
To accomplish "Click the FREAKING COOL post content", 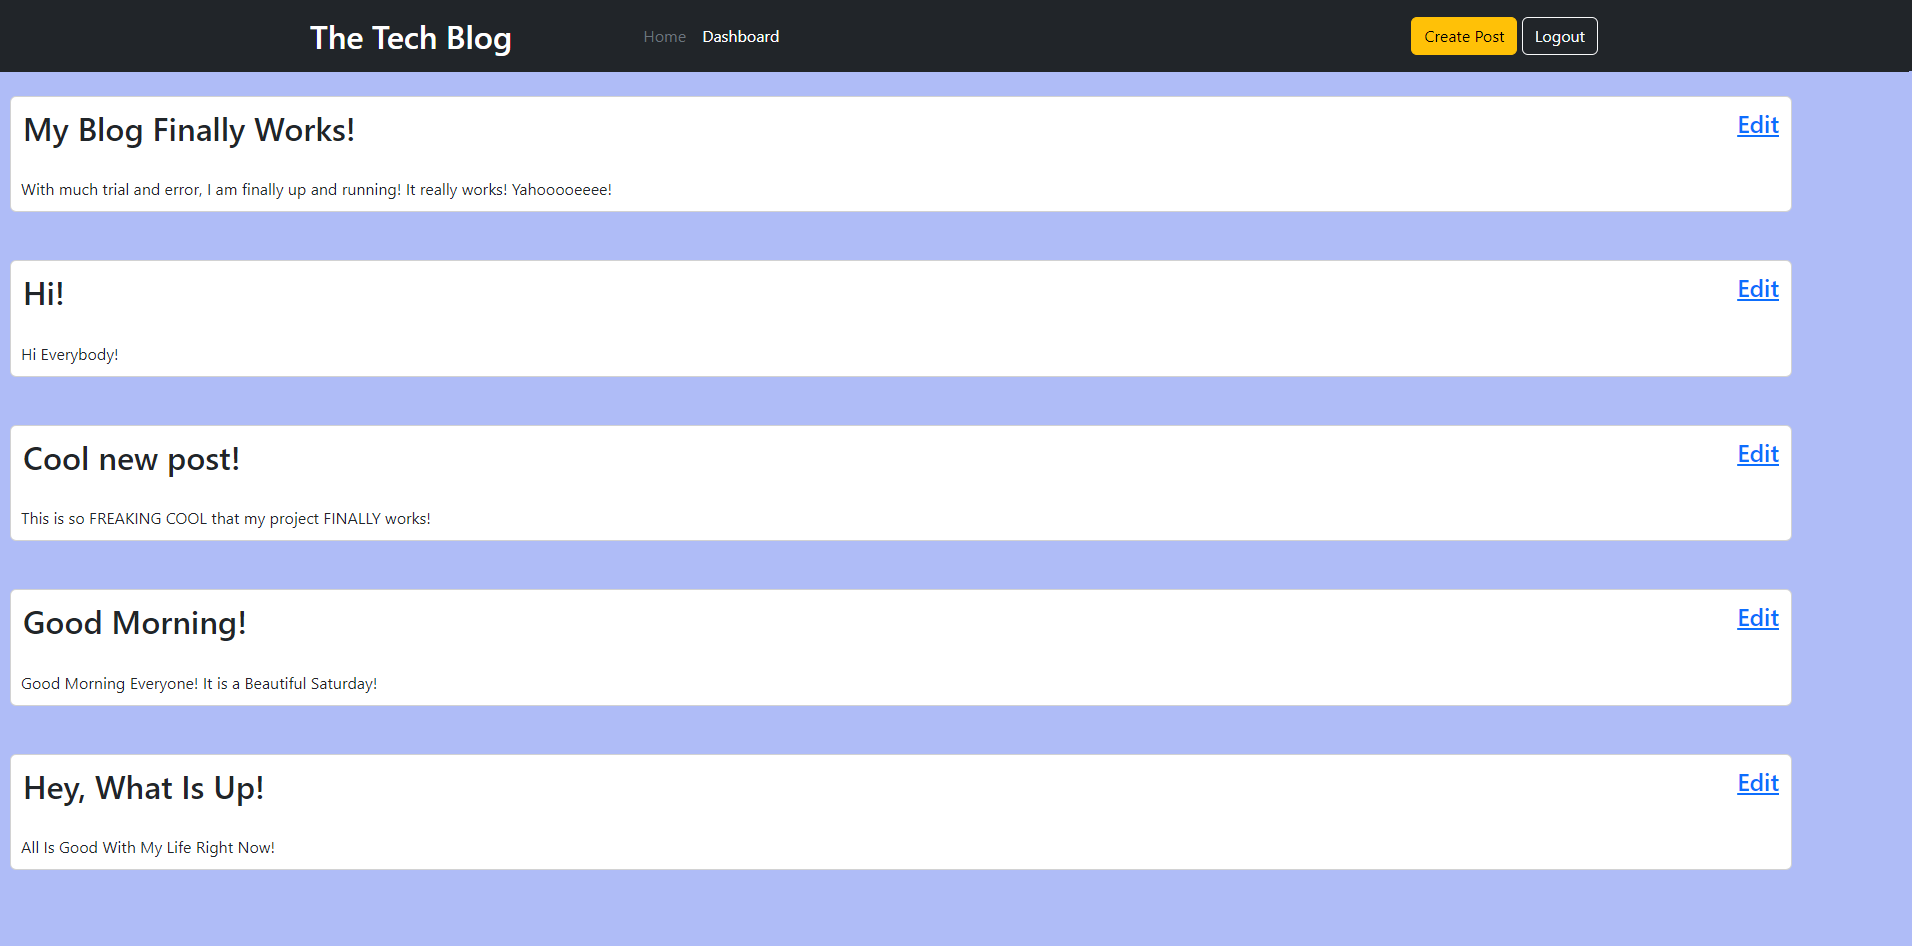I will click(x=226, y=518).
